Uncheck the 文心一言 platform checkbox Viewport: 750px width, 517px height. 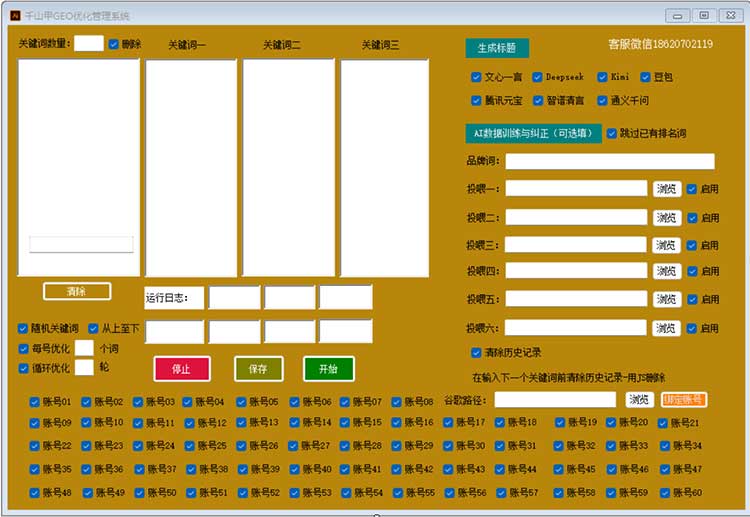[477, 77]
